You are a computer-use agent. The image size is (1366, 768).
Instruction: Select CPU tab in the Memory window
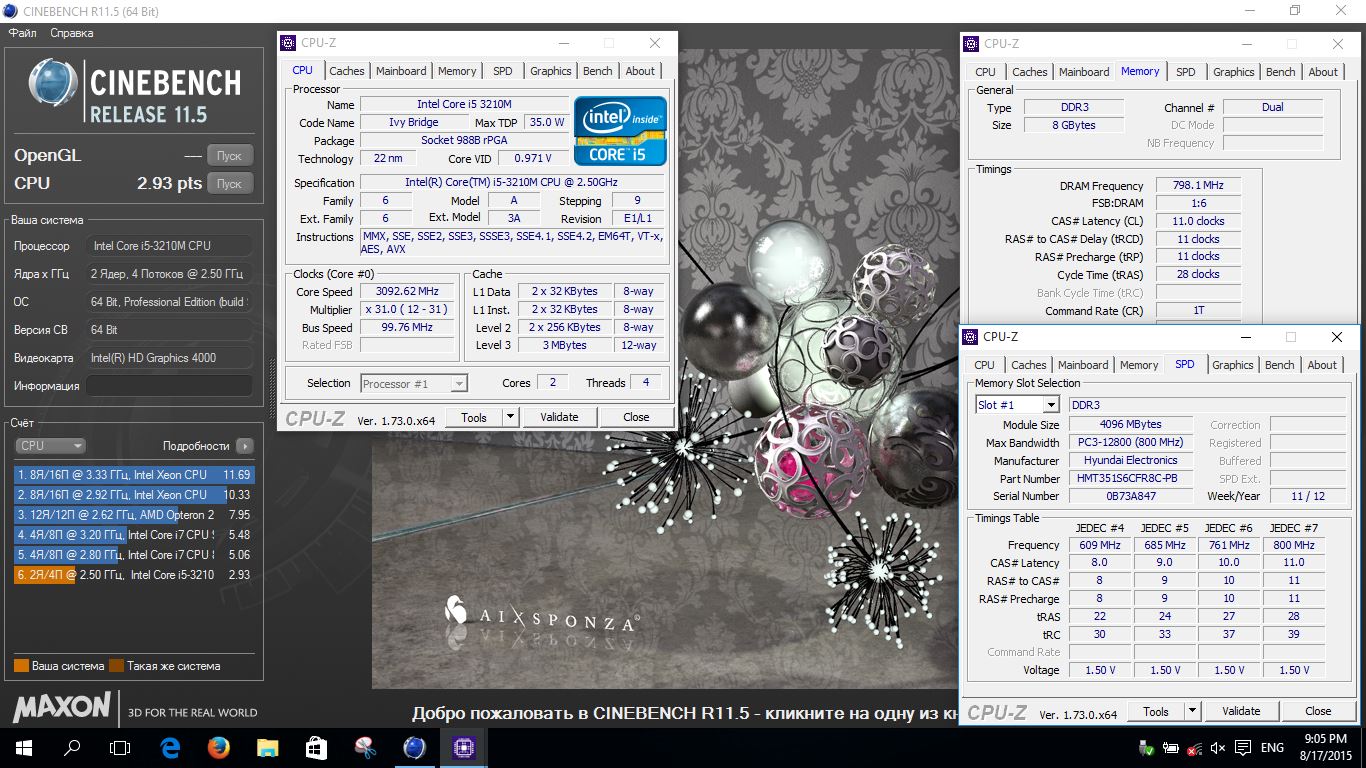click(x=985, y=72)
